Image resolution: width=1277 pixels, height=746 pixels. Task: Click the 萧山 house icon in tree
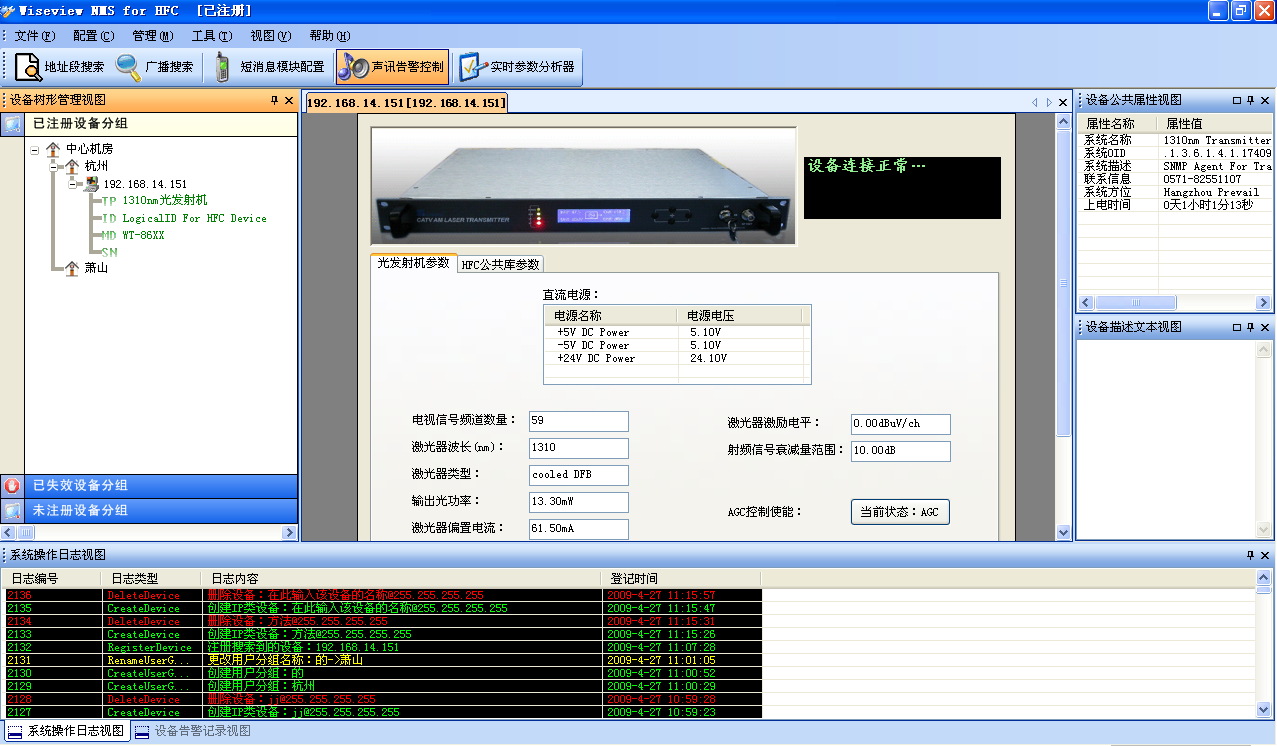tap(72, 268)
